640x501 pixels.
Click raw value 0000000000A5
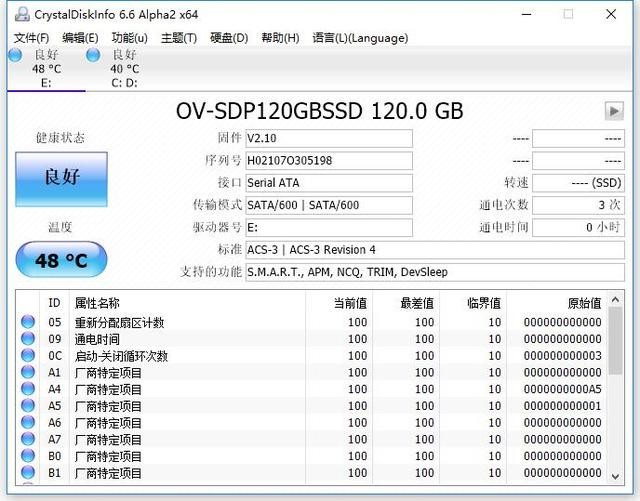(x=562, y=389)
